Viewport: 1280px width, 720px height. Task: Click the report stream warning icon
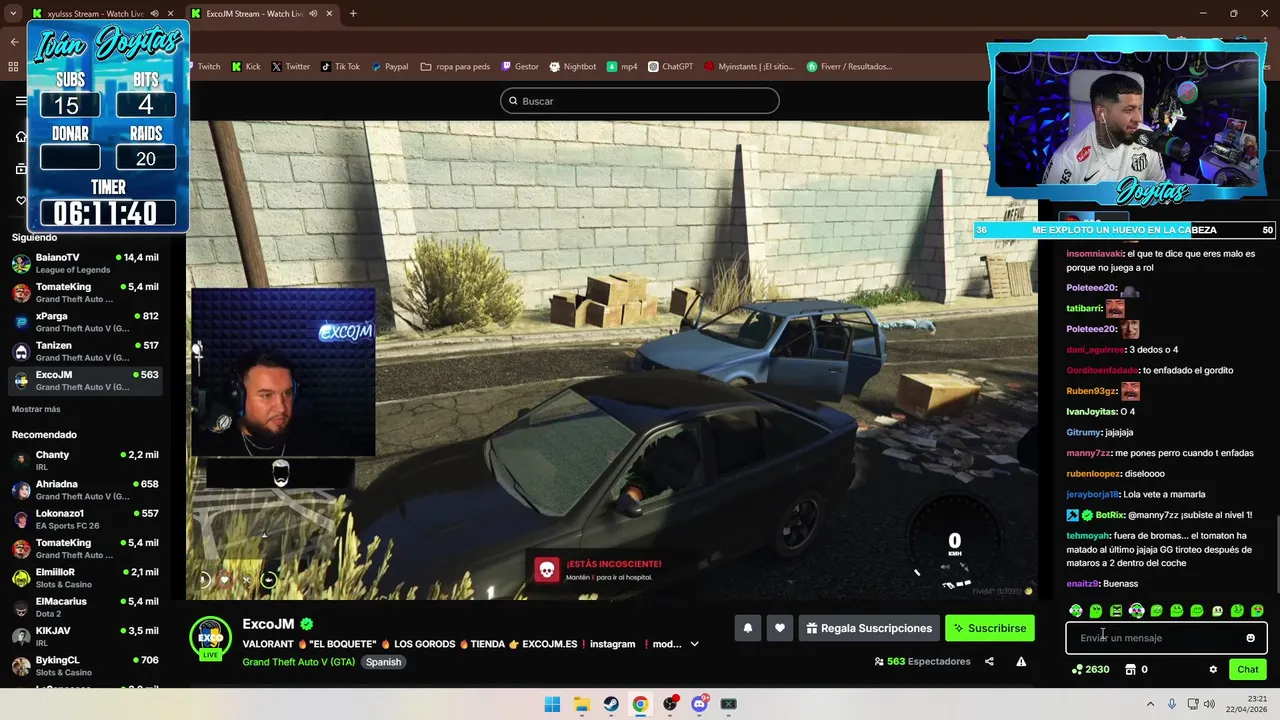click(x=1021, y=661)
